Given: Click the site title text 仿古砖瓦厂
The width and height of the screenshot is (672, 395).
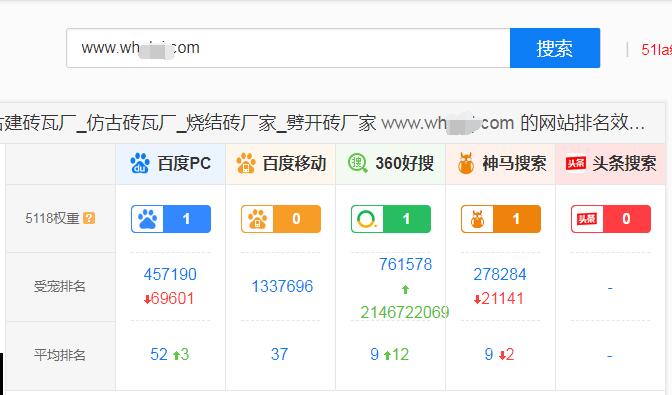Looking at the screenshot, I should (131, 123).
